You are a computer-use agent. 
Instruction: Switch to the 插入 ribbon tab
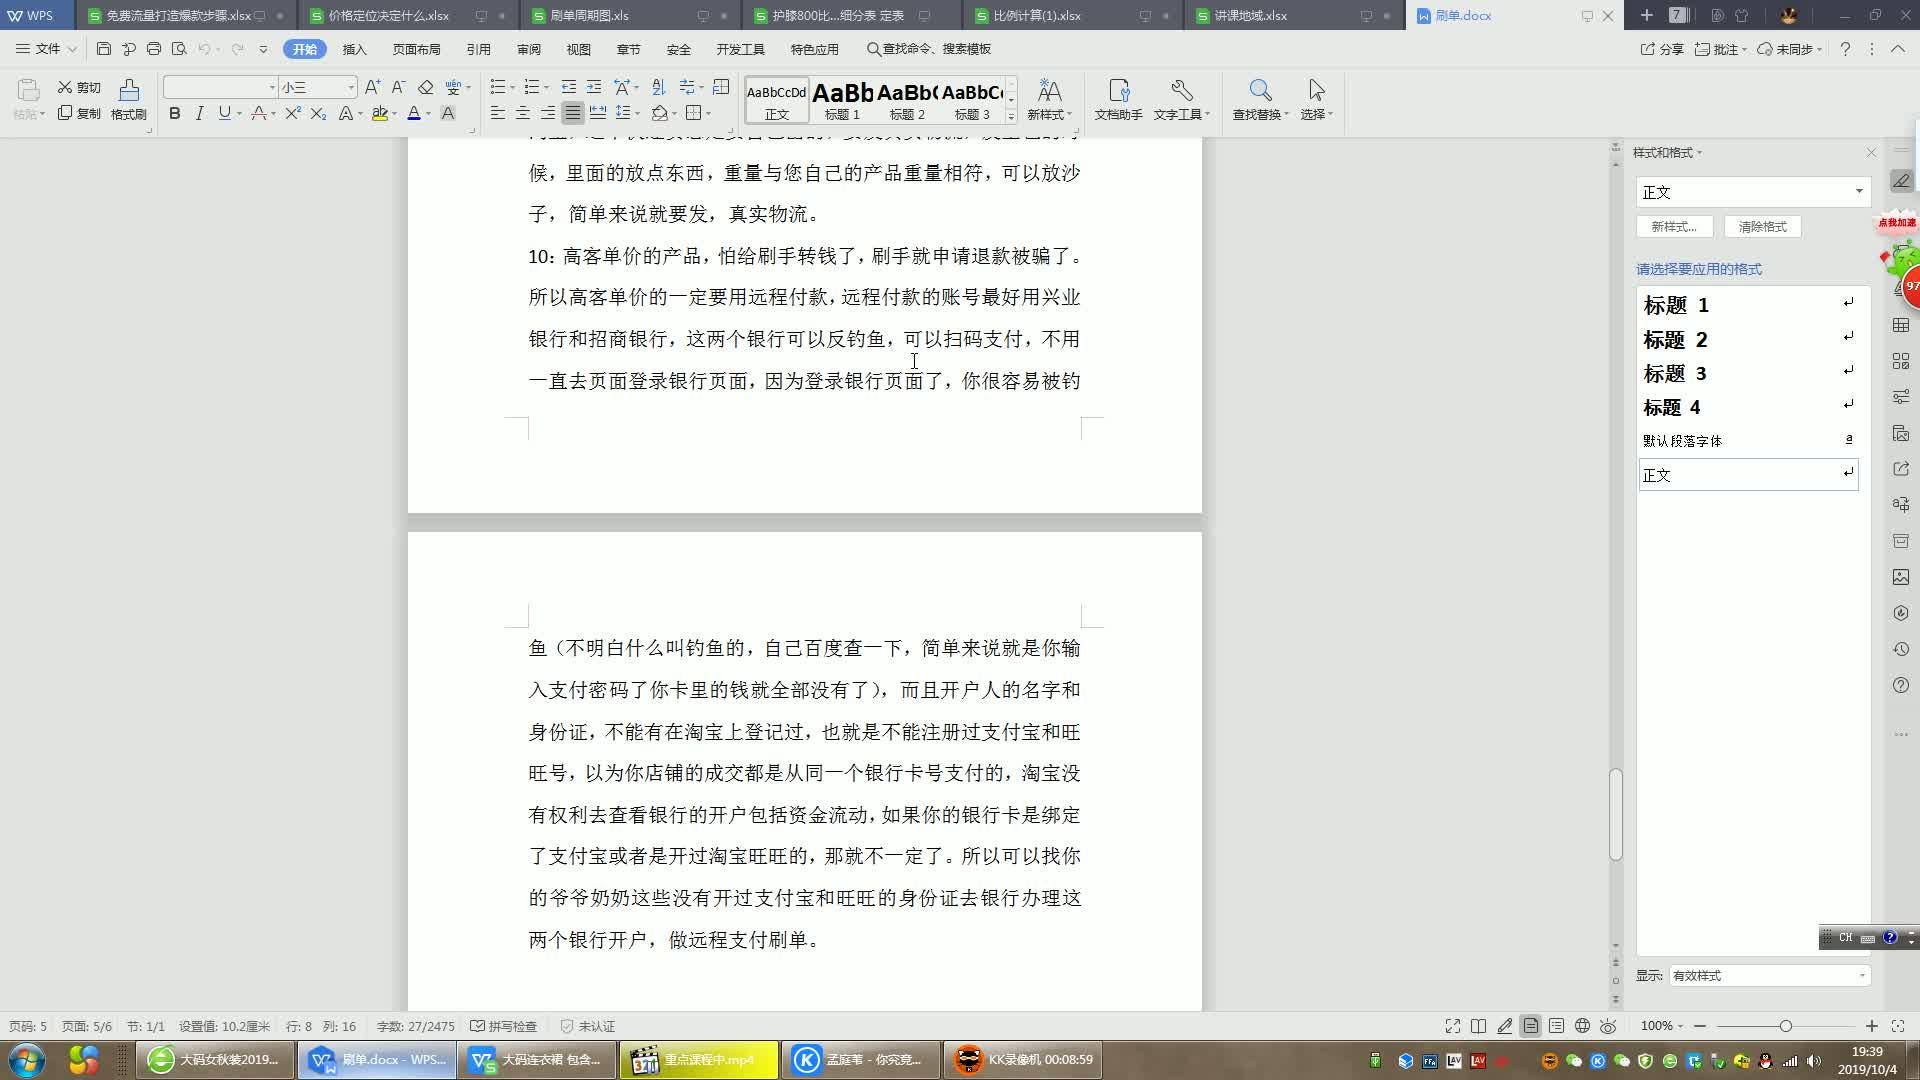[x=354, y=49]
